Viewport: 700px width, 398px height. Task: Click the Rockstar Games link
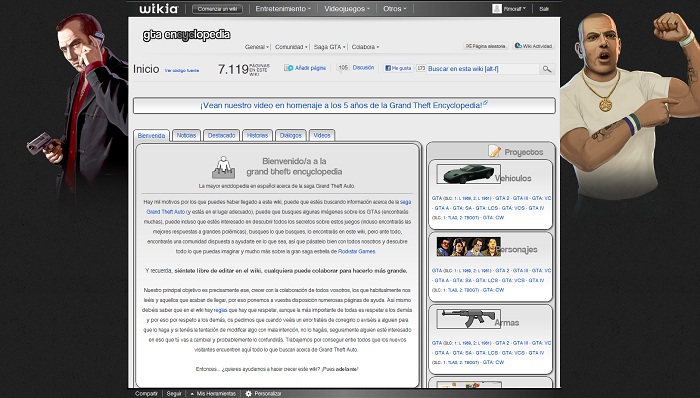tap(356, 252)
